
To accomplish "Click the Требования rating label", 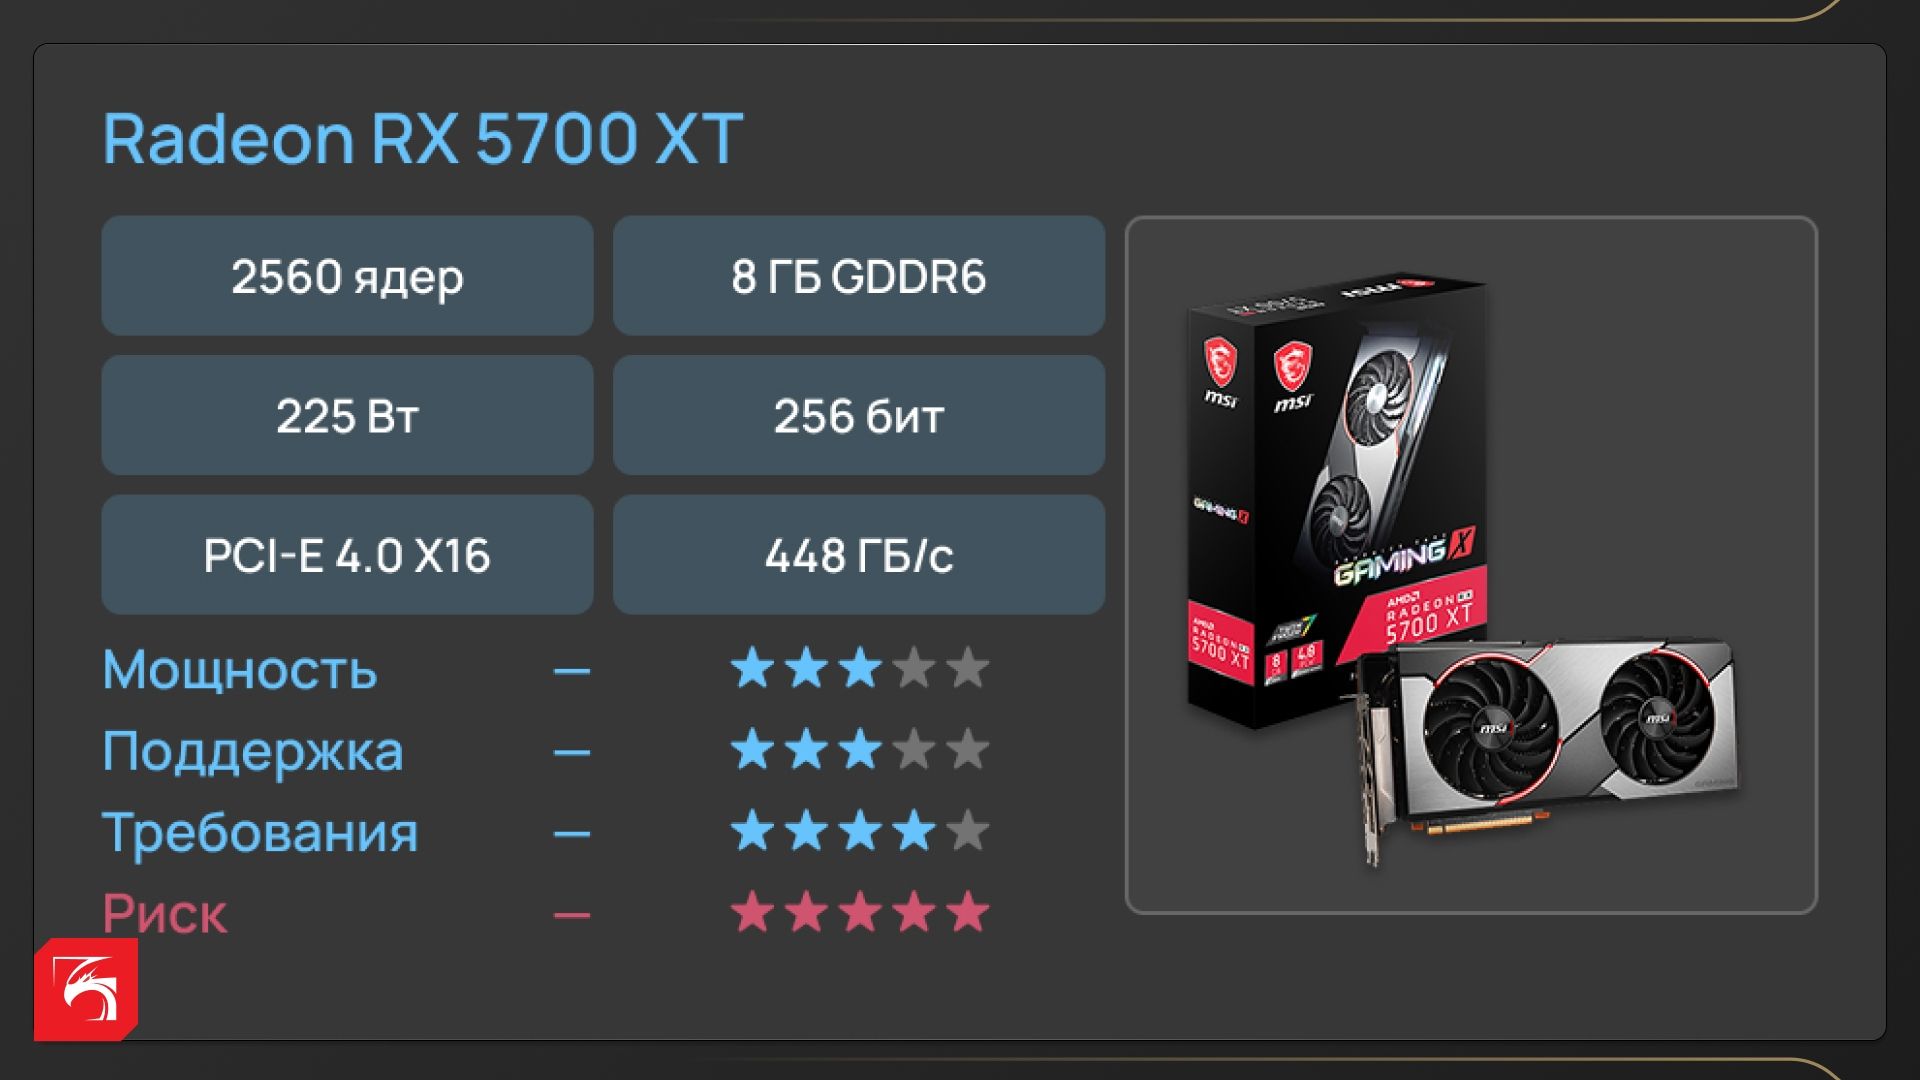I will [x=260, y=833].
